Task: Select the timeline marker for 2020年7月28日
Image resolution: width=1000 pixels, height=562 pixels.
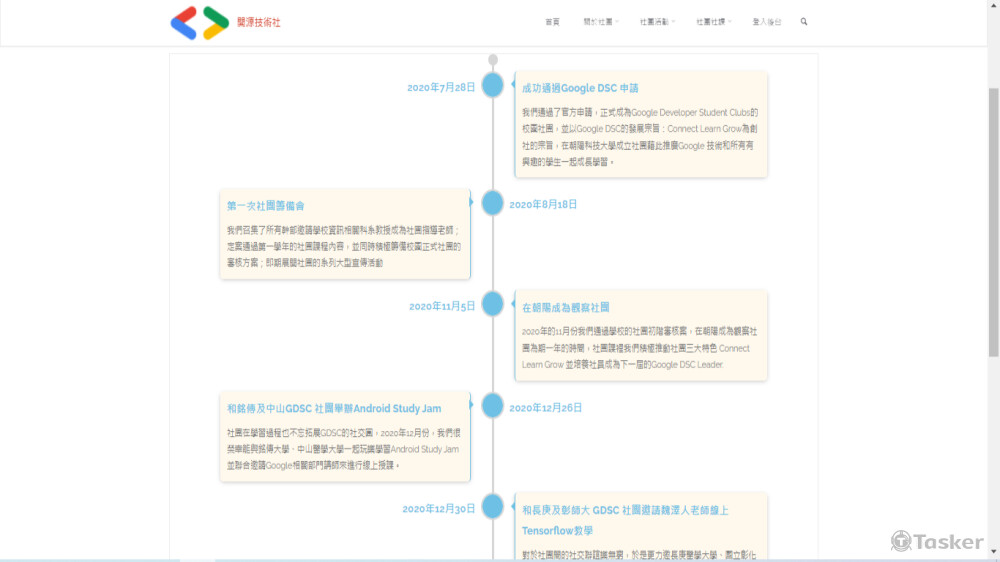Action: 492,85
